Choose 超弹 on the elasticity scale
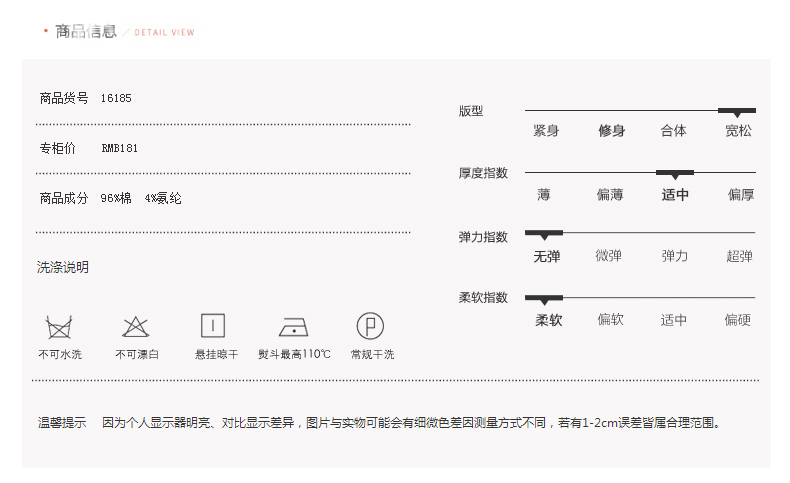Screen dimensions: 790x483 pos(739,257)
